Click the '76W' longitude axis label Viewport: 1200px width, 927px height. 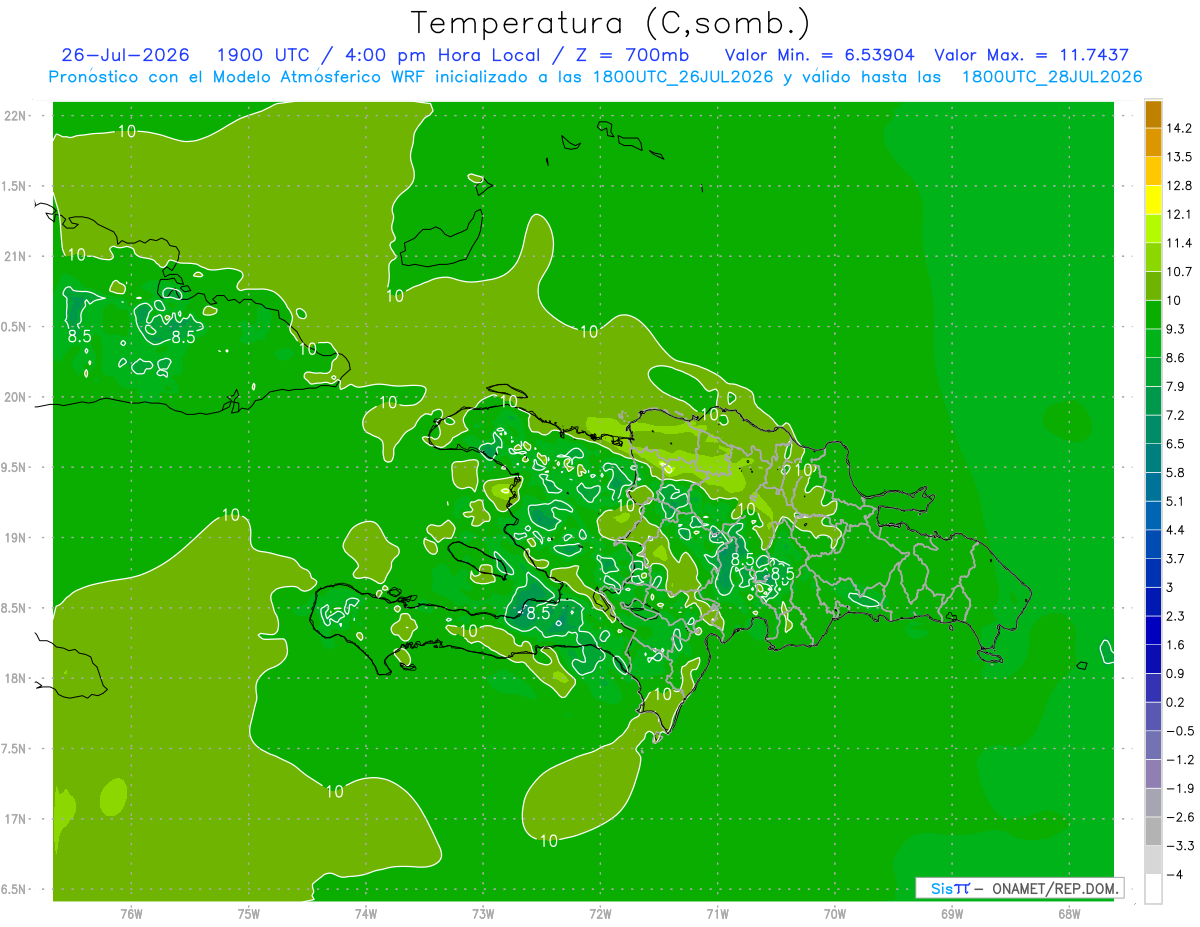[x=131, y=913]
